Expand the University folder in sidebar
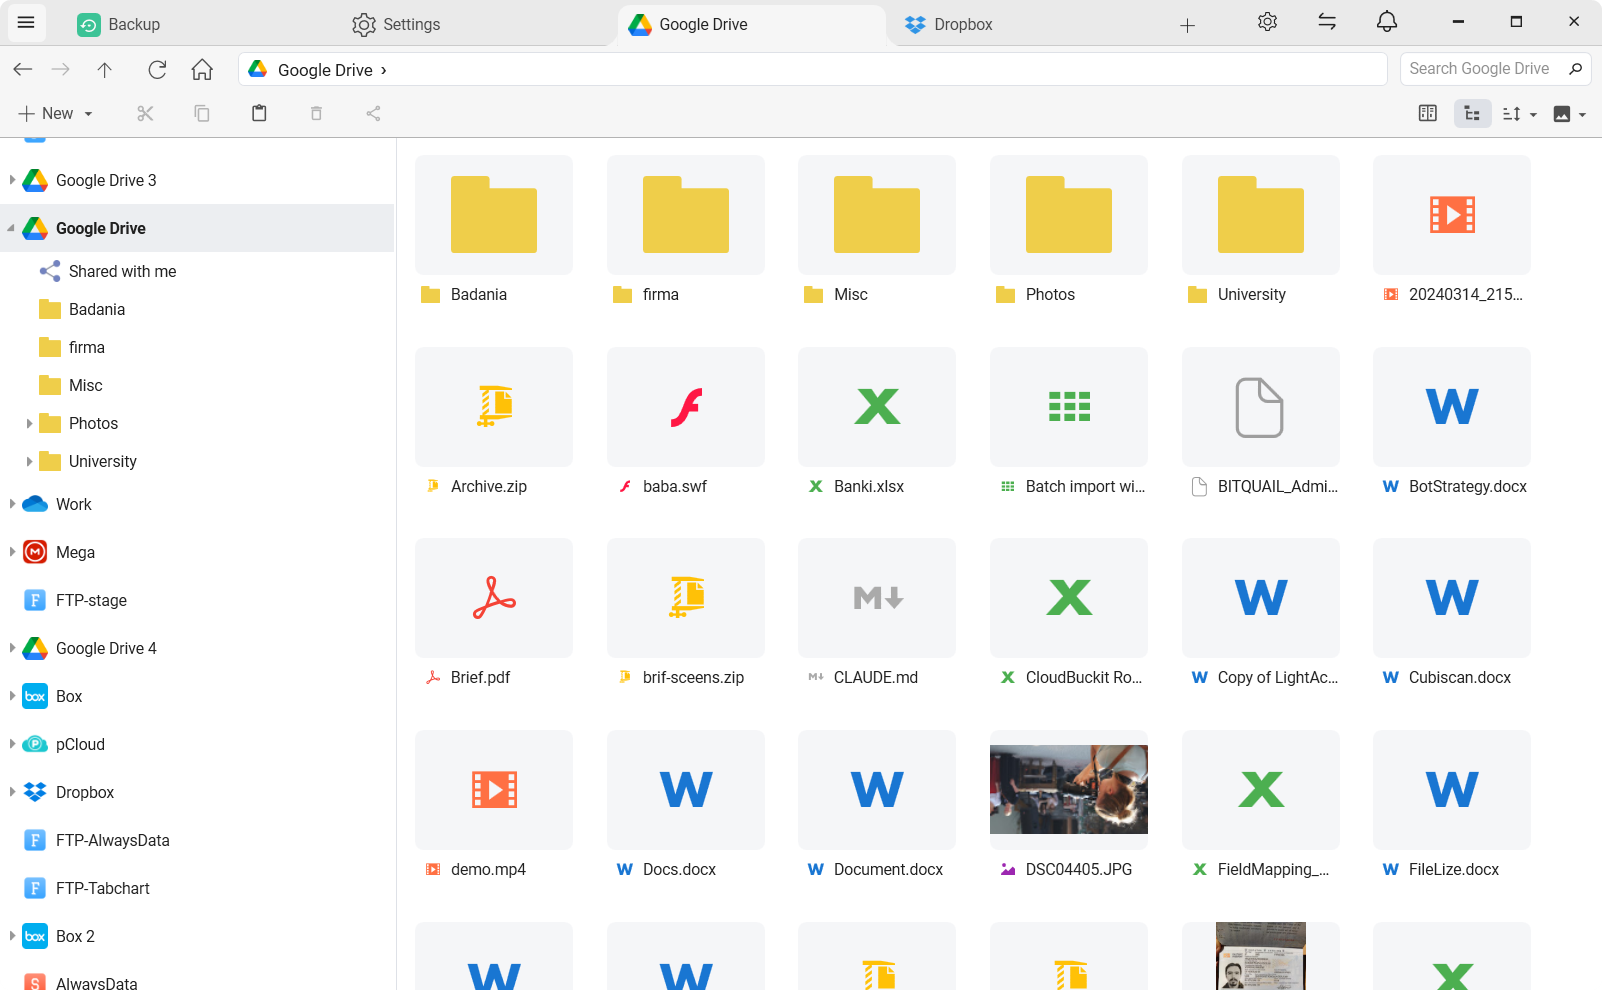 (x=29, y=462)
